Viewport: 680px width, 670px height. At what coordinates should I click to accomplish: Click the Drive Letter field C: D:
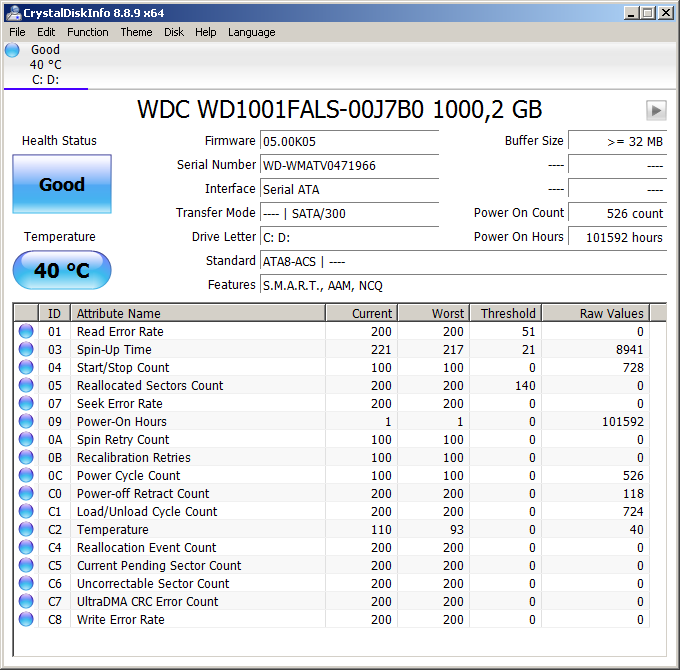coord(350,238)
